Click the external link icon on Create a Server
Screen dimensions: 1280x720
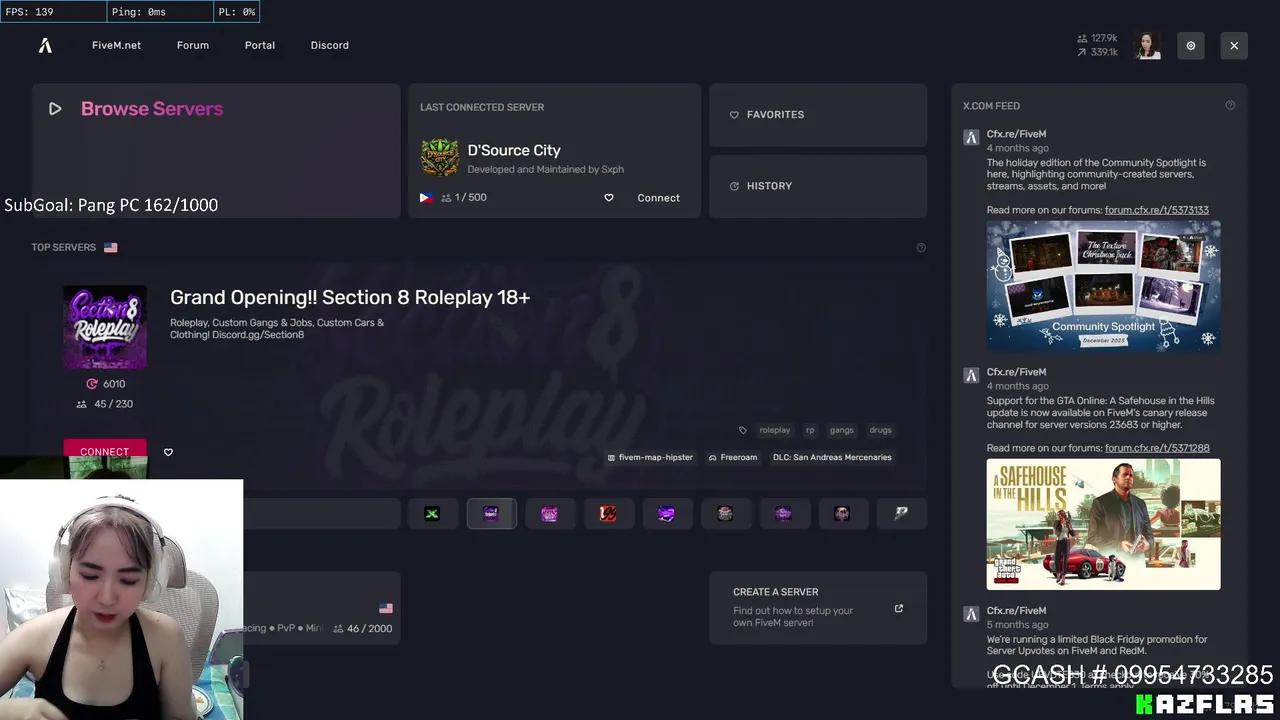click(899, 608)
